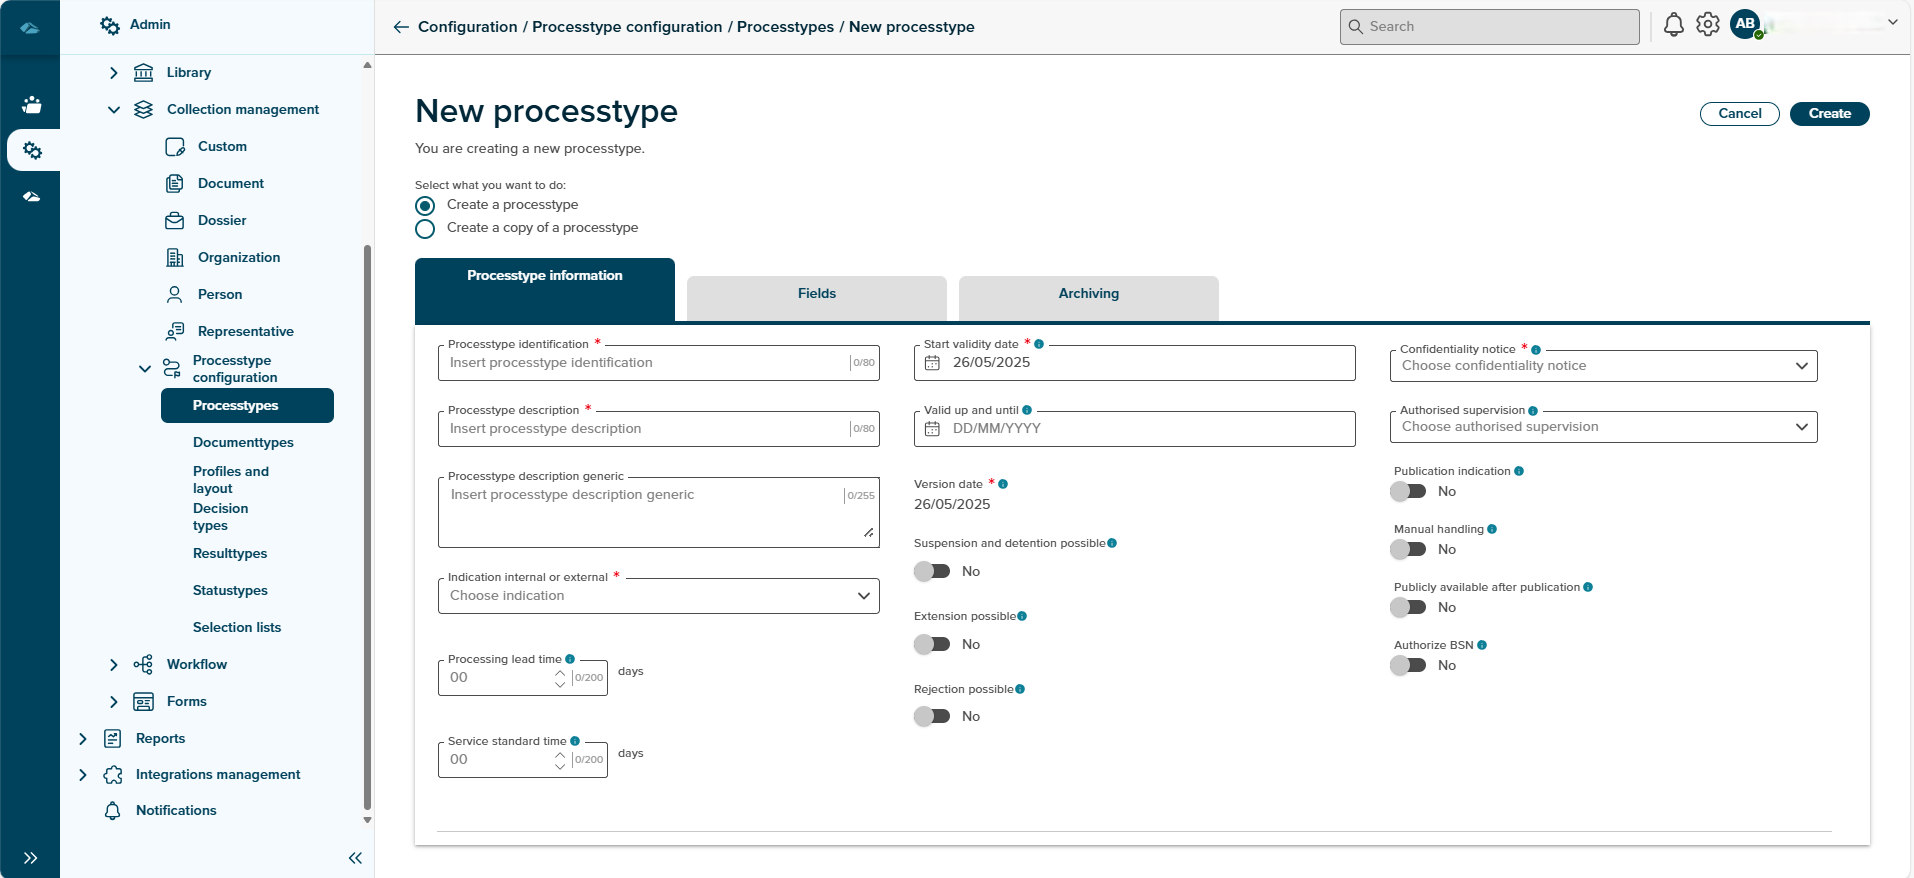The width and height of the screenshot is (1914, 878).
Task: Click into Processtype description field
Action: tap(659, 429)
